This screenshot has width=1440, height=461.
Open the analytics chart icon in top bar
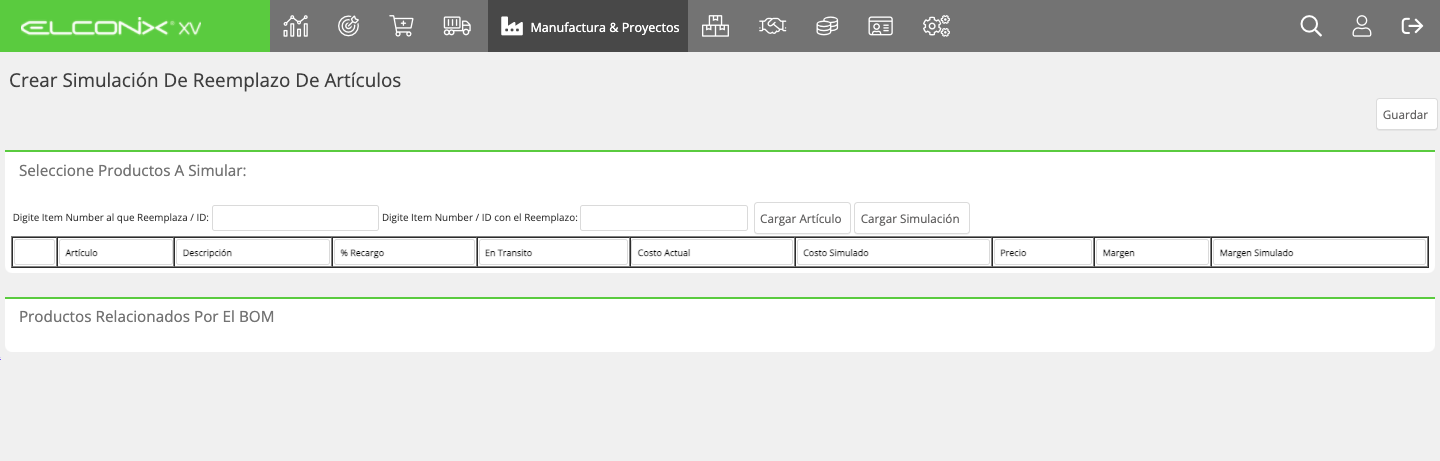(295, 26)
